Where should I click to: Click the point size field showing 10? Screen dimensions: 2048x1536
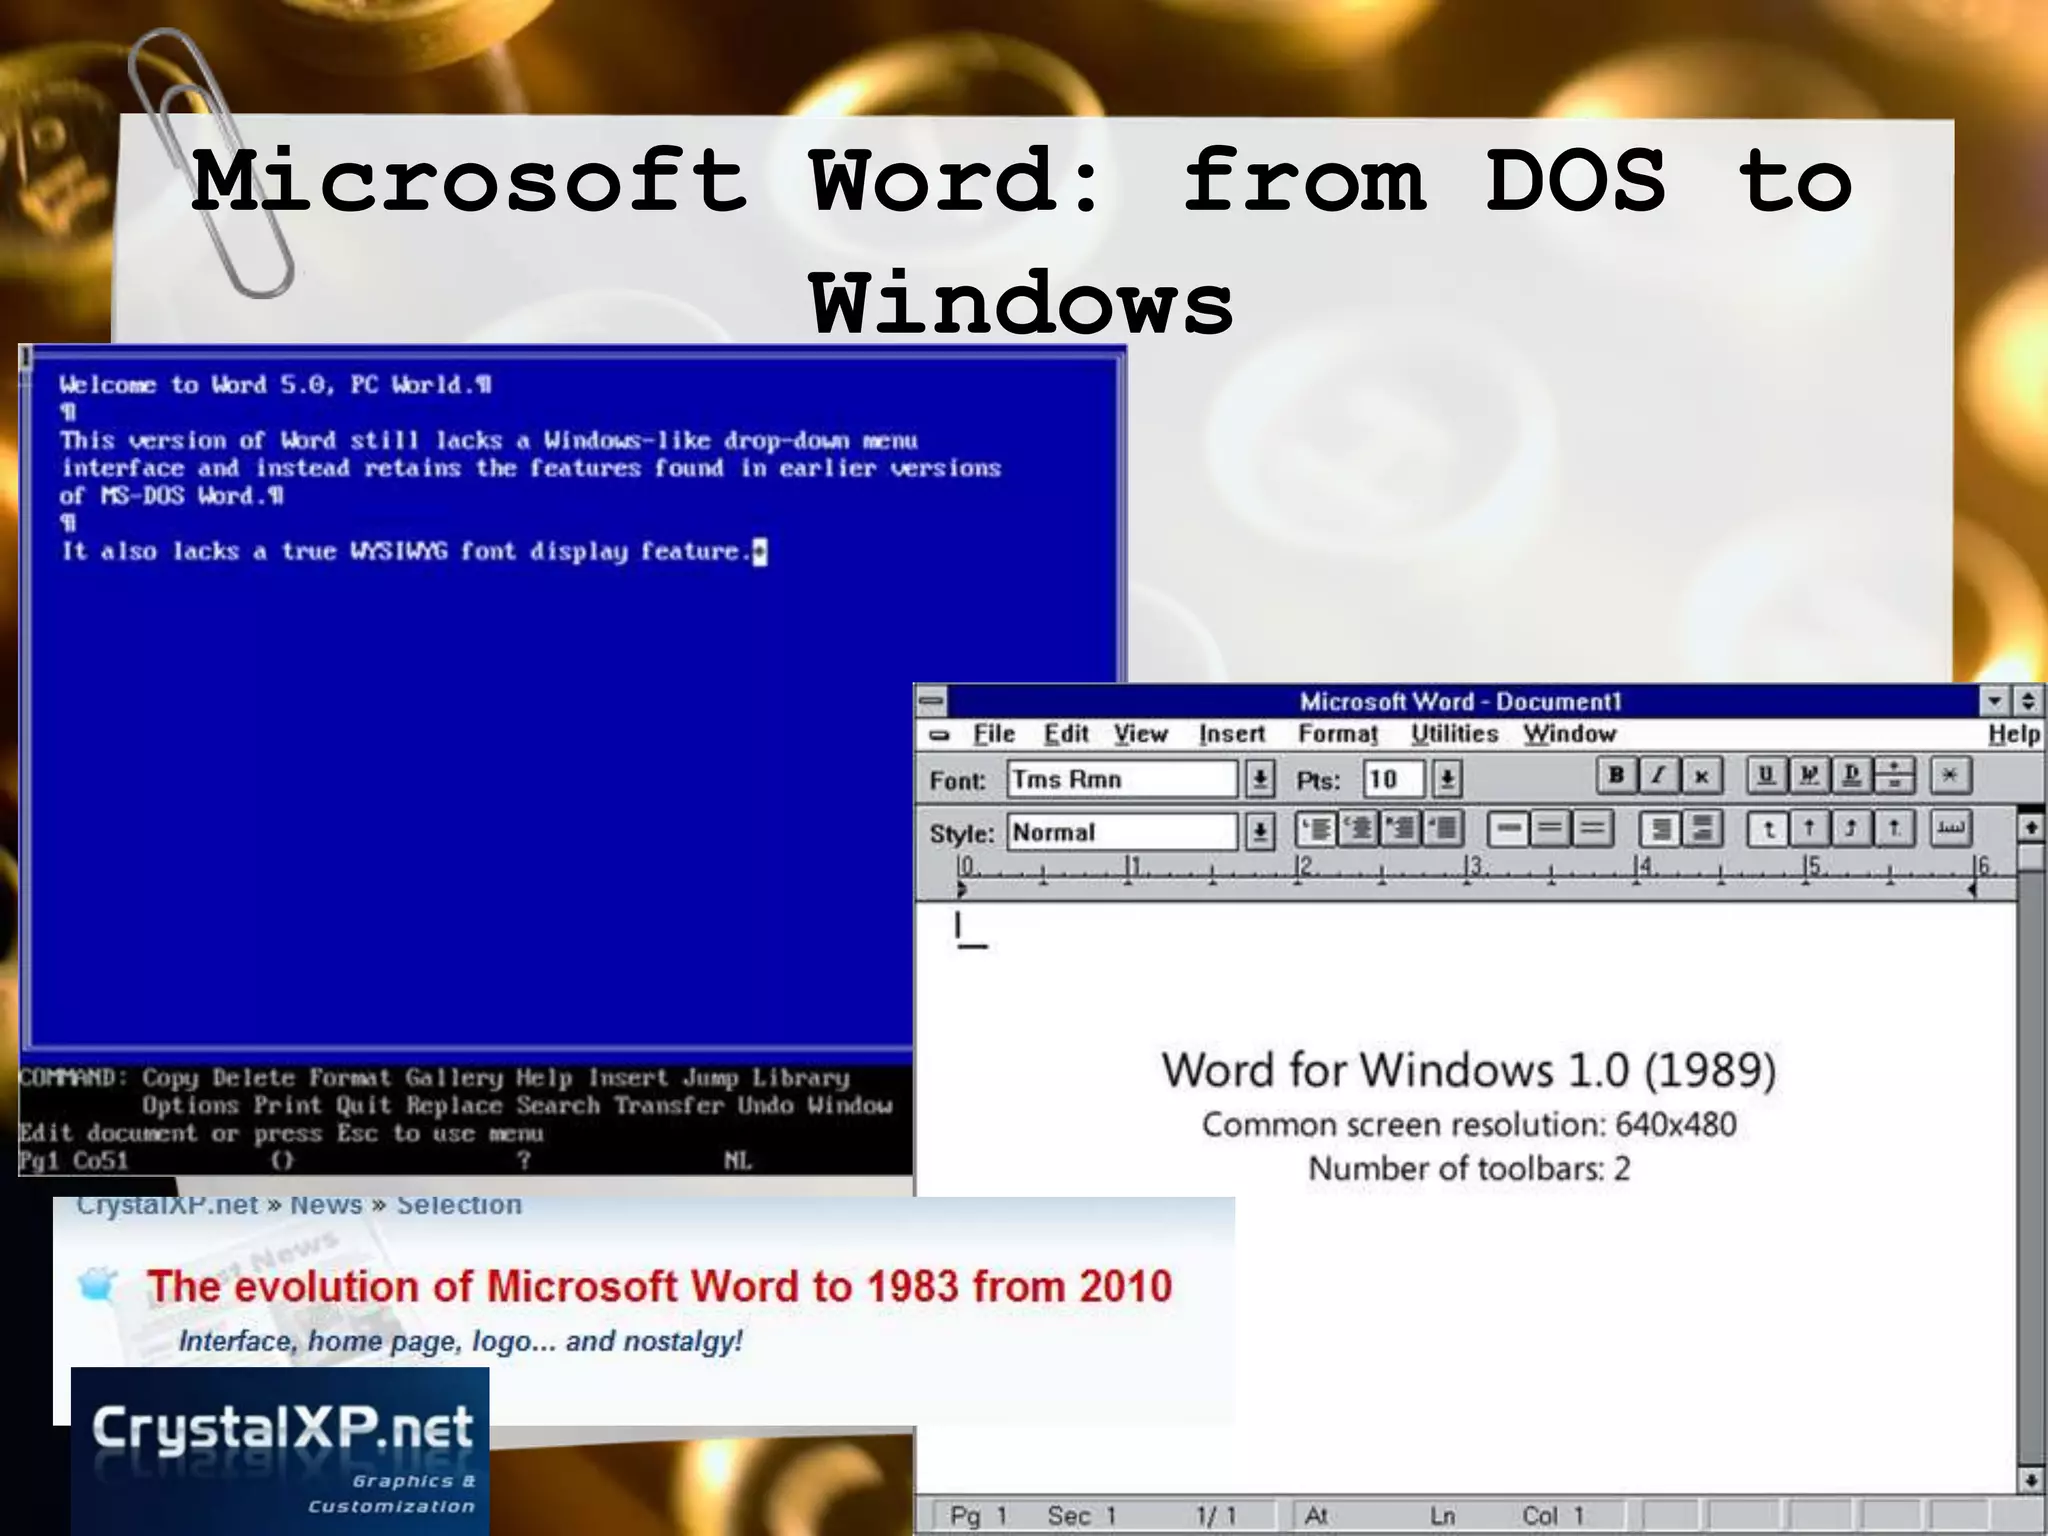tap(1394, 779)
